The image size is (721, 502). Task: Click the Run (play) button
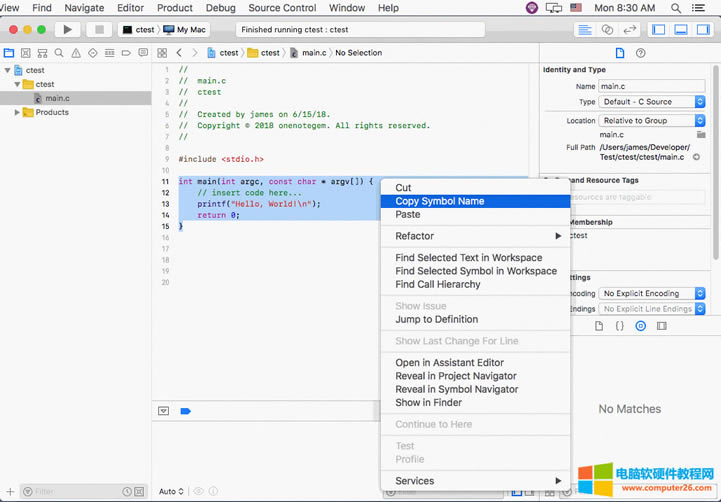coord(67,30)
